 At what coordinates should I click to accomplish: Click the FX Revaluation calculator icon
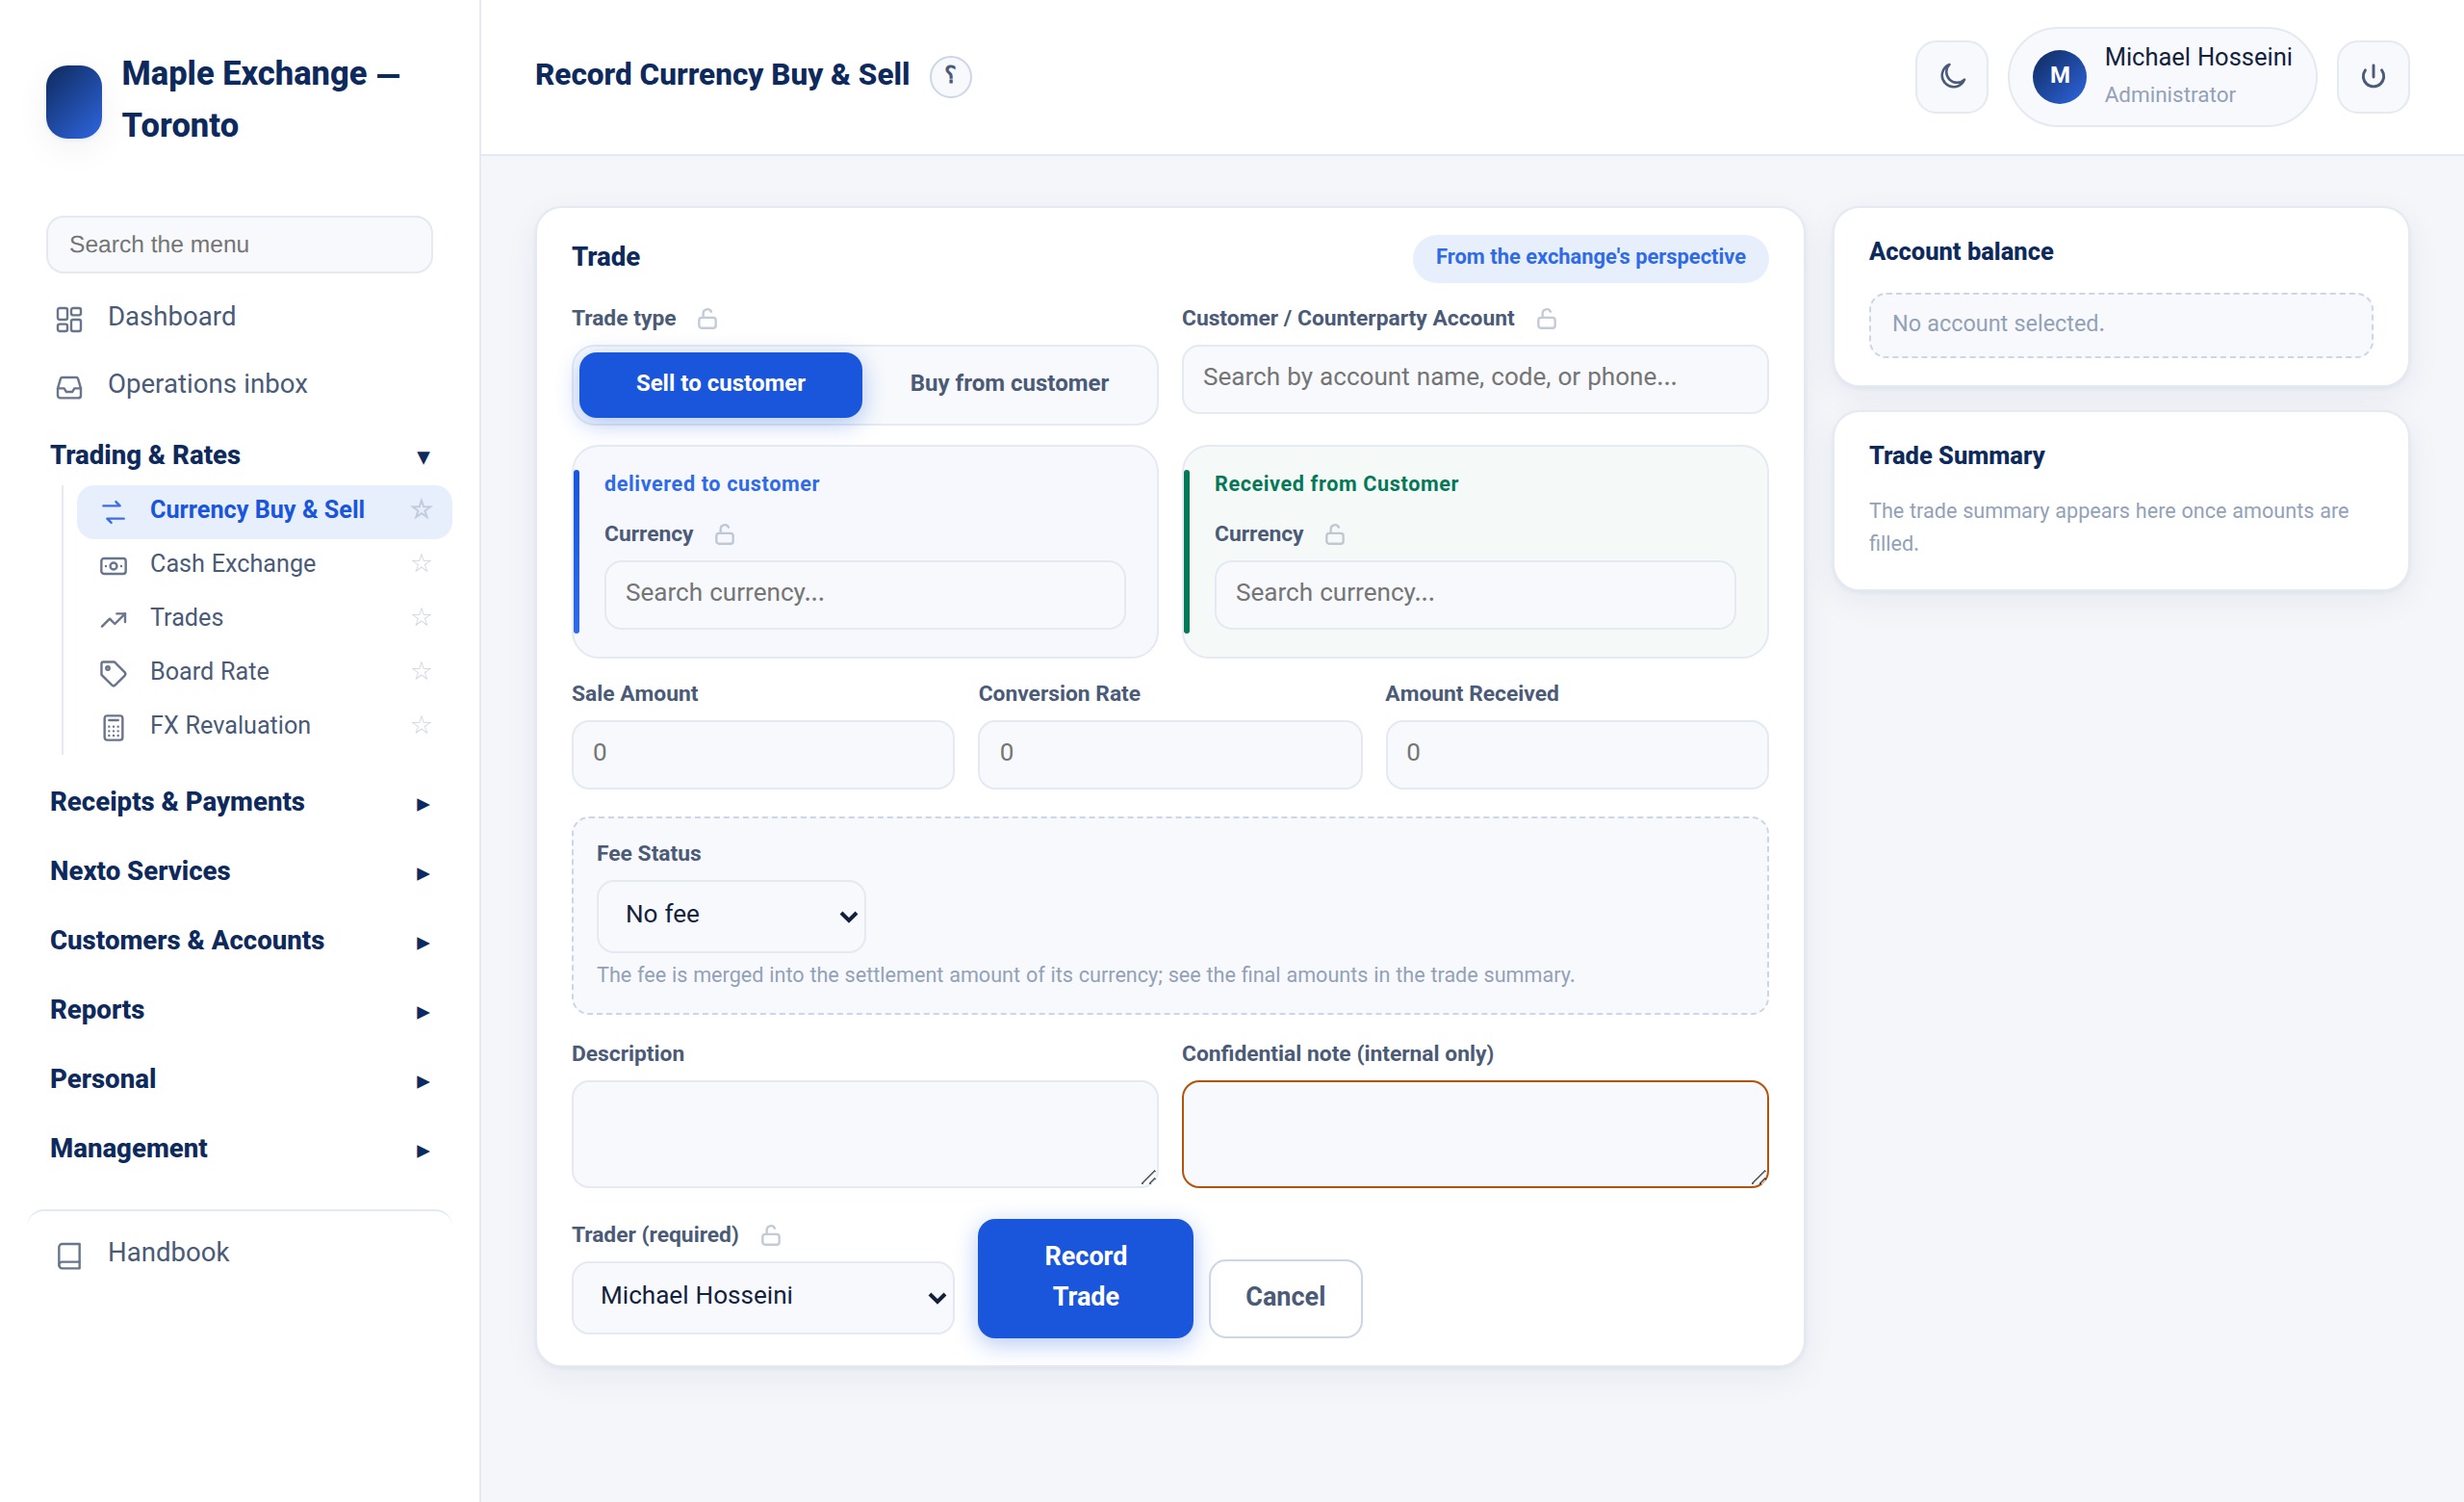coord(113,727)
